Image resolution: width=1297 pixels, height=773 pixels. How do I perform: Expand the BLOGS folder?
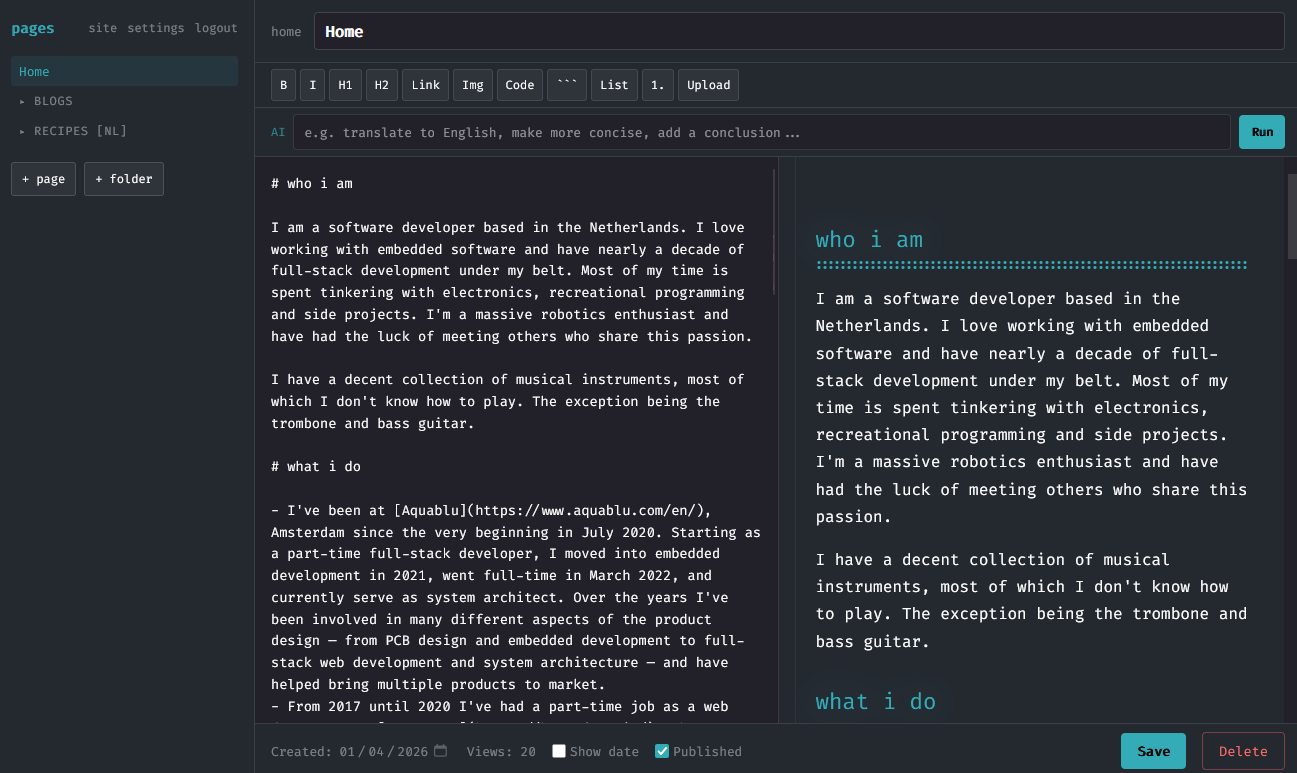pos(124,101)
